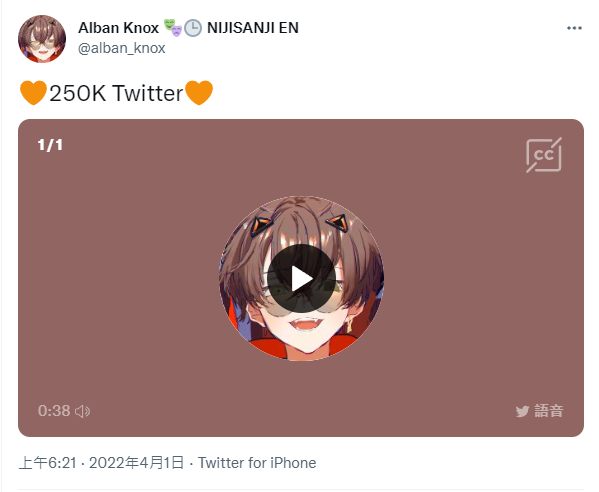Image resolution: width=599 pixels, height=492 pixels.
Task: Click the 語音 voice label
Action: click(x=549, y=411)
